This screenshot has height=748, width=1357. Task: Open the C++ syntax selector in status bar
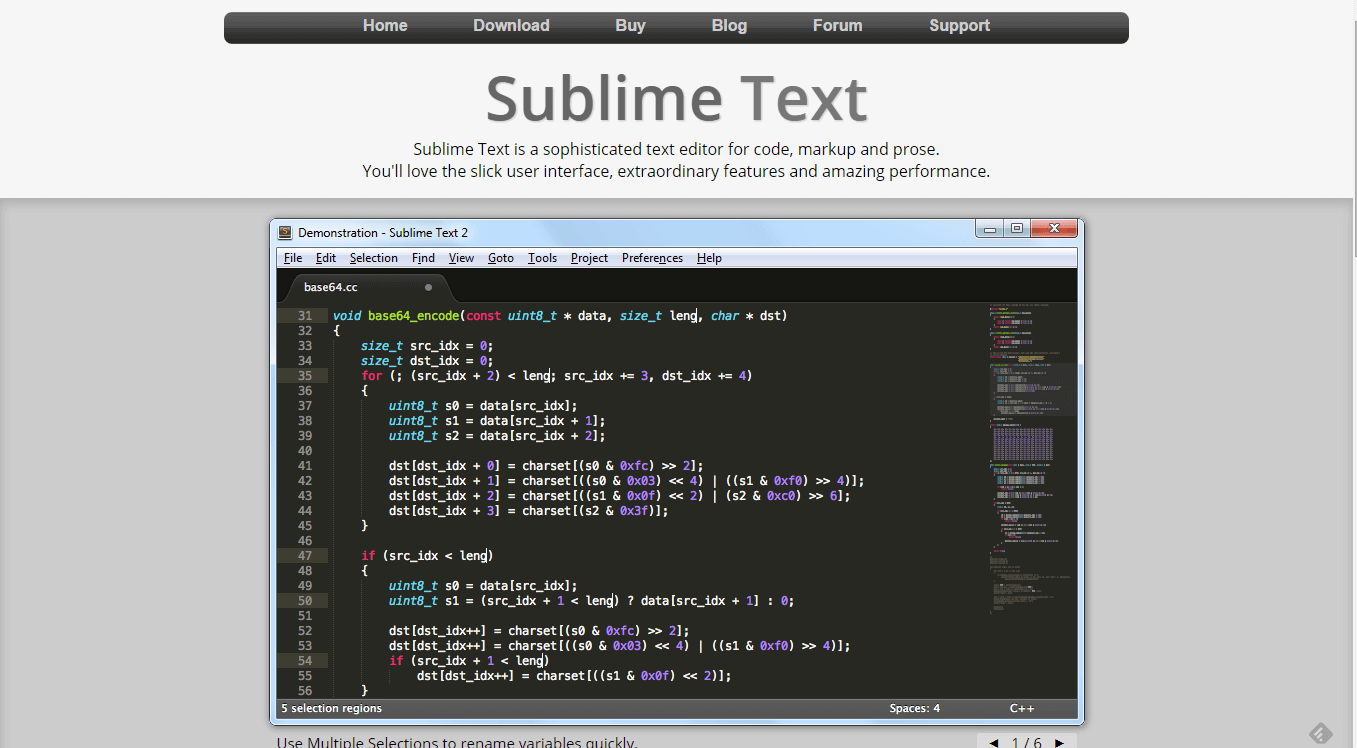pos(1021,708)
